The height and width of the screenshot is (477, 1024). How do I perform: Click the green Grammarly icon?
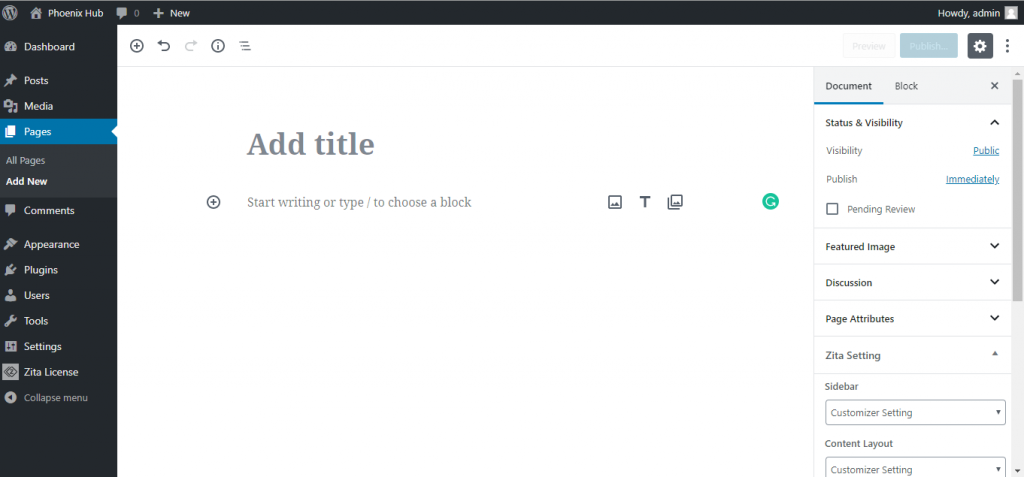click(771, 202)
